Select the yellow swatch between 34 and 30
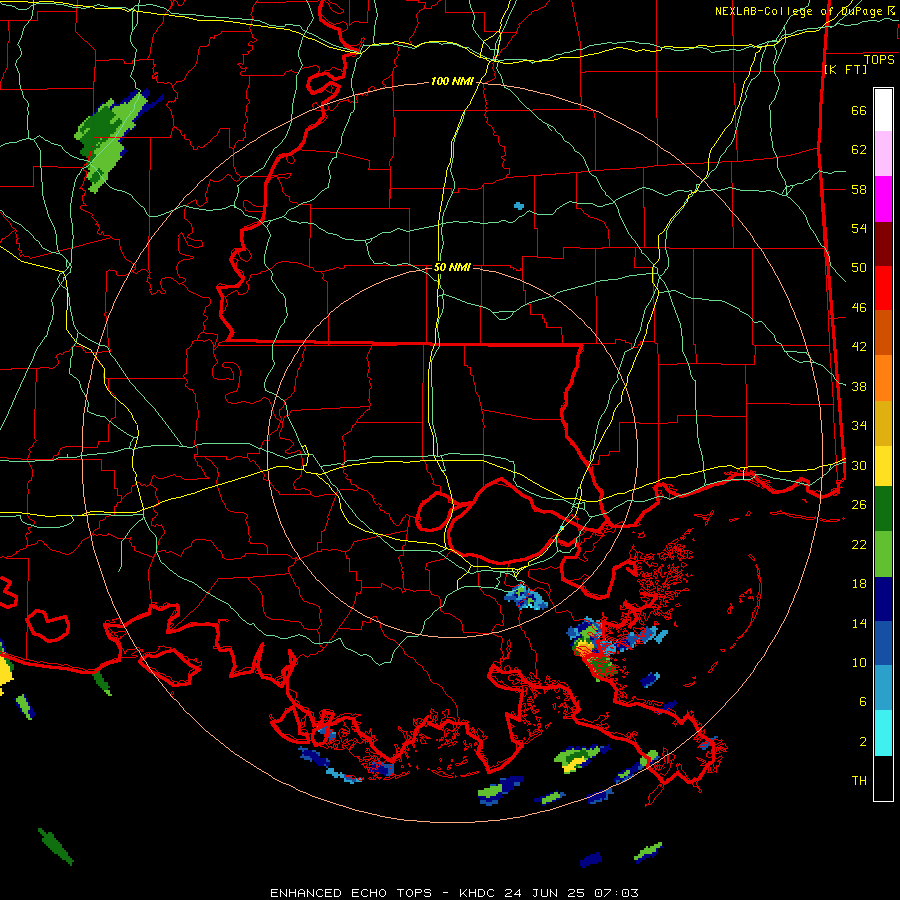This screenshot has width=900, height=900. coord(883,466)
